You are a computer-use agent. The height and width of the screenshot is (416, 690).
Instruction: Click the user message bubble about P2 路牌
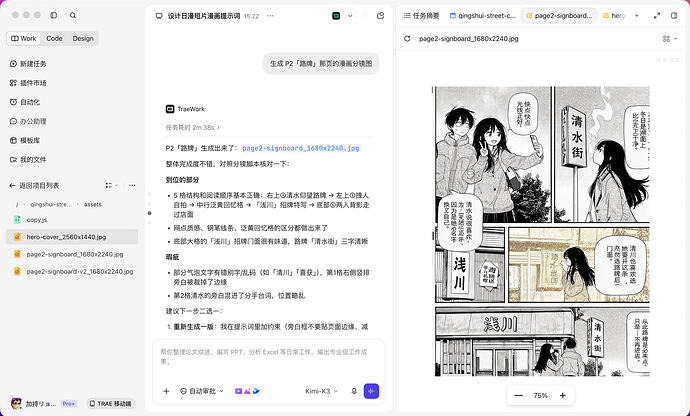(321, 63)
